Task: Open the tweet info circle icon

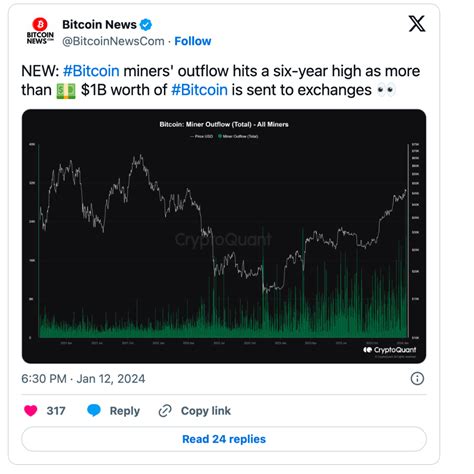Action: coord(417,379)
